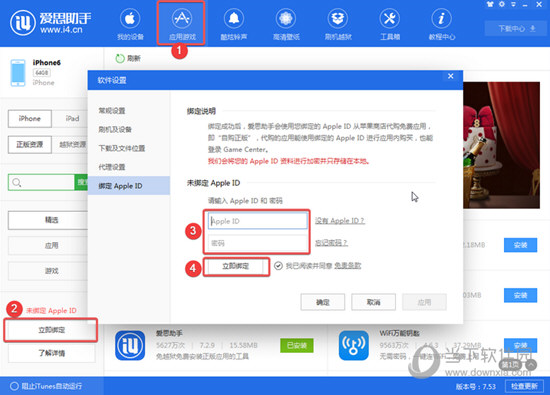Click 刷新 refresh icon
This screenshot has width=550, height=395.
120,59
